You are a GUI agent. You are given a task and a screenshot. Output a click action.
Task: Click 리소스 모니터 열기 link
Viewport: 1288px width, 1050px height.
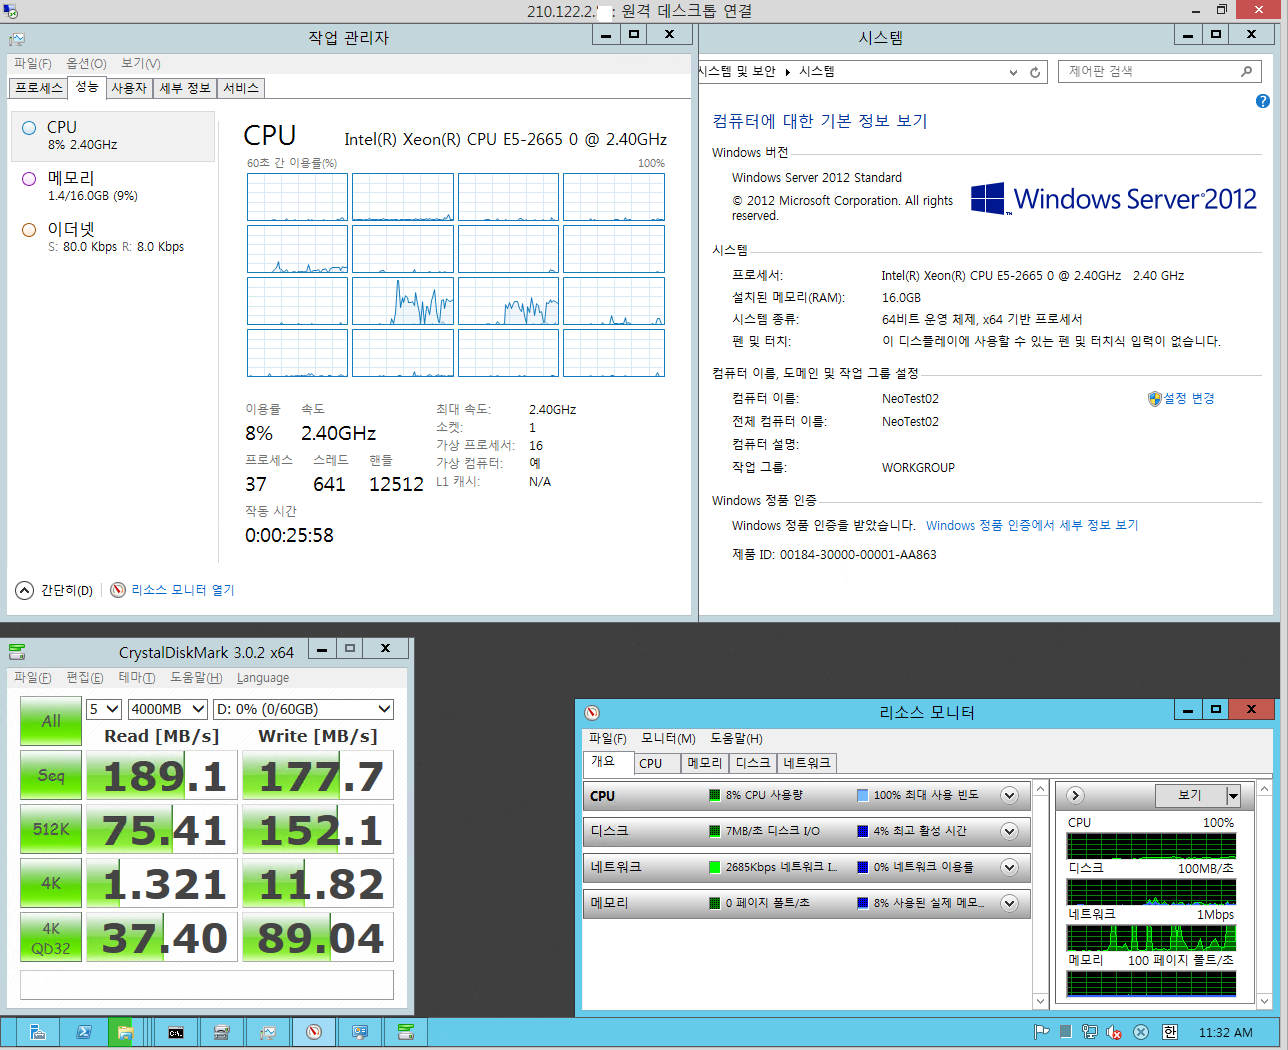coord(183,590)
